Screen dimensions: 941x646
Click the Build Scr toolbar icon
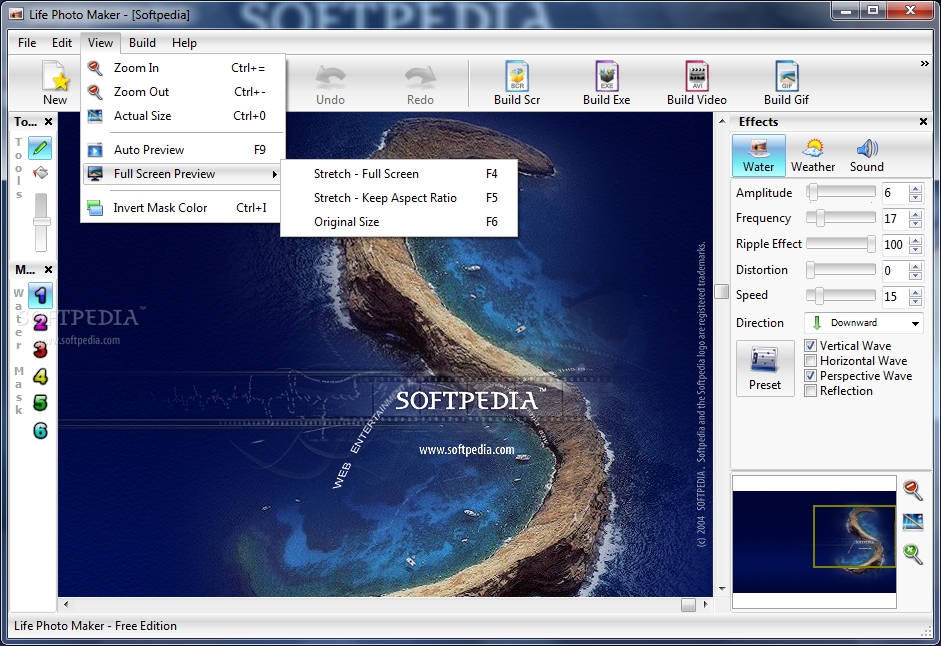point(517,83)
